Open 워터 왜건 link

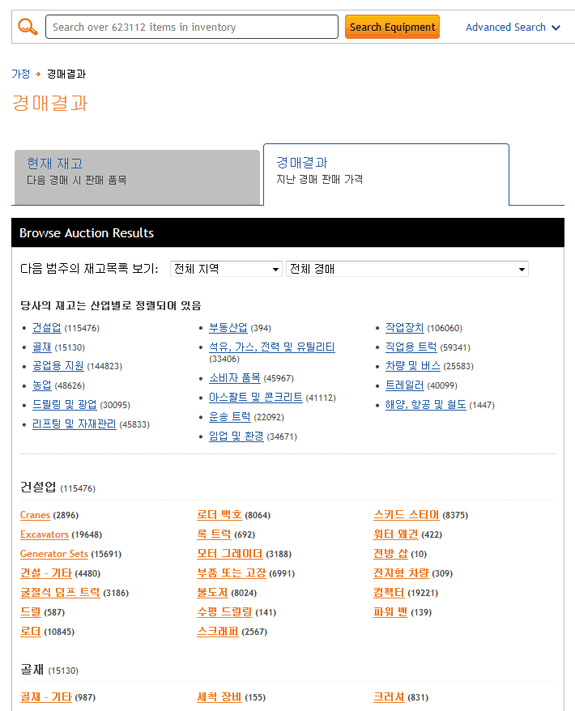tap(395, 535)
